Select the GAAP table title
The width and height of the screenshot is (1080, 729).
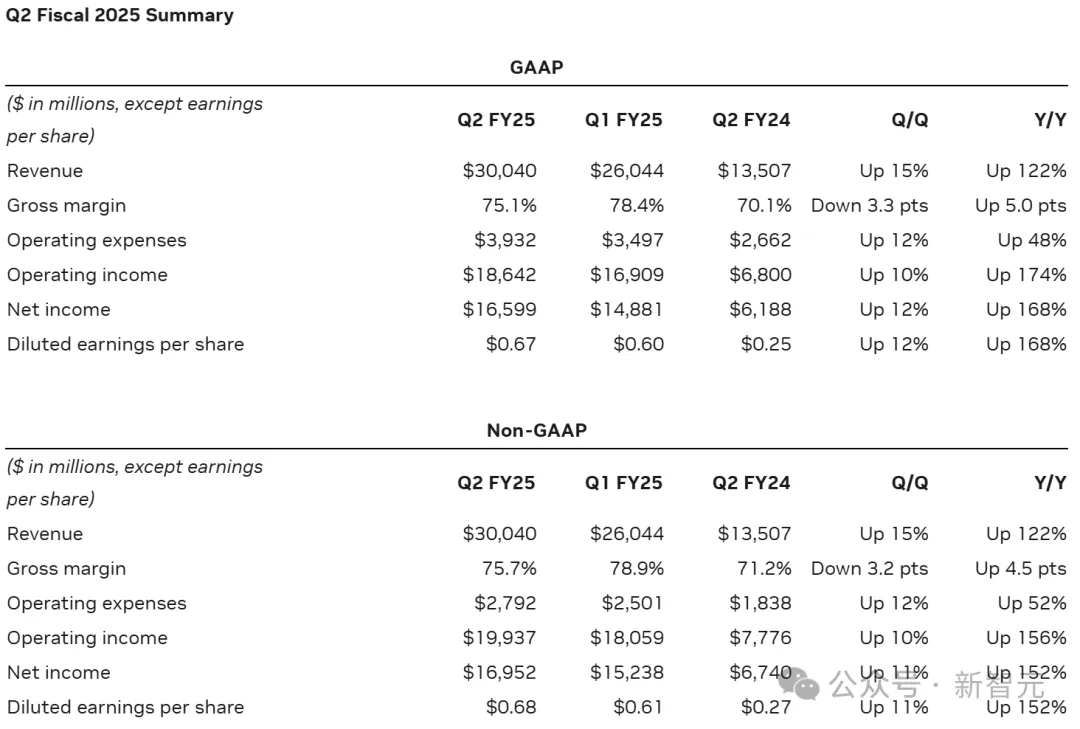click(x=537, y=68)
